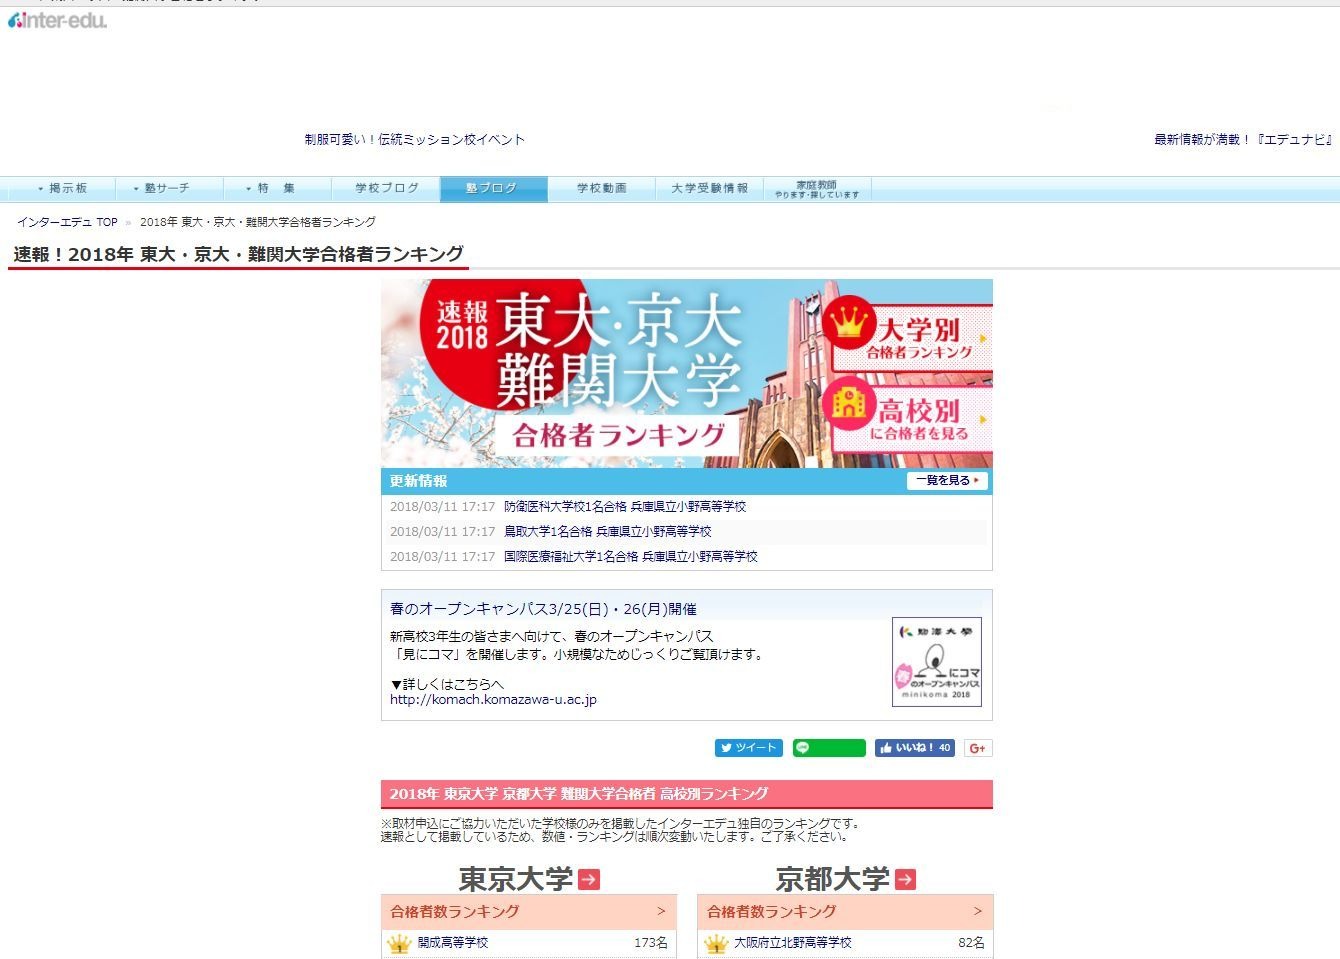Click the 駒澤大学 open campus thumbnail
The height and width of the screenshot is (959, 1340).
(936, 661)
